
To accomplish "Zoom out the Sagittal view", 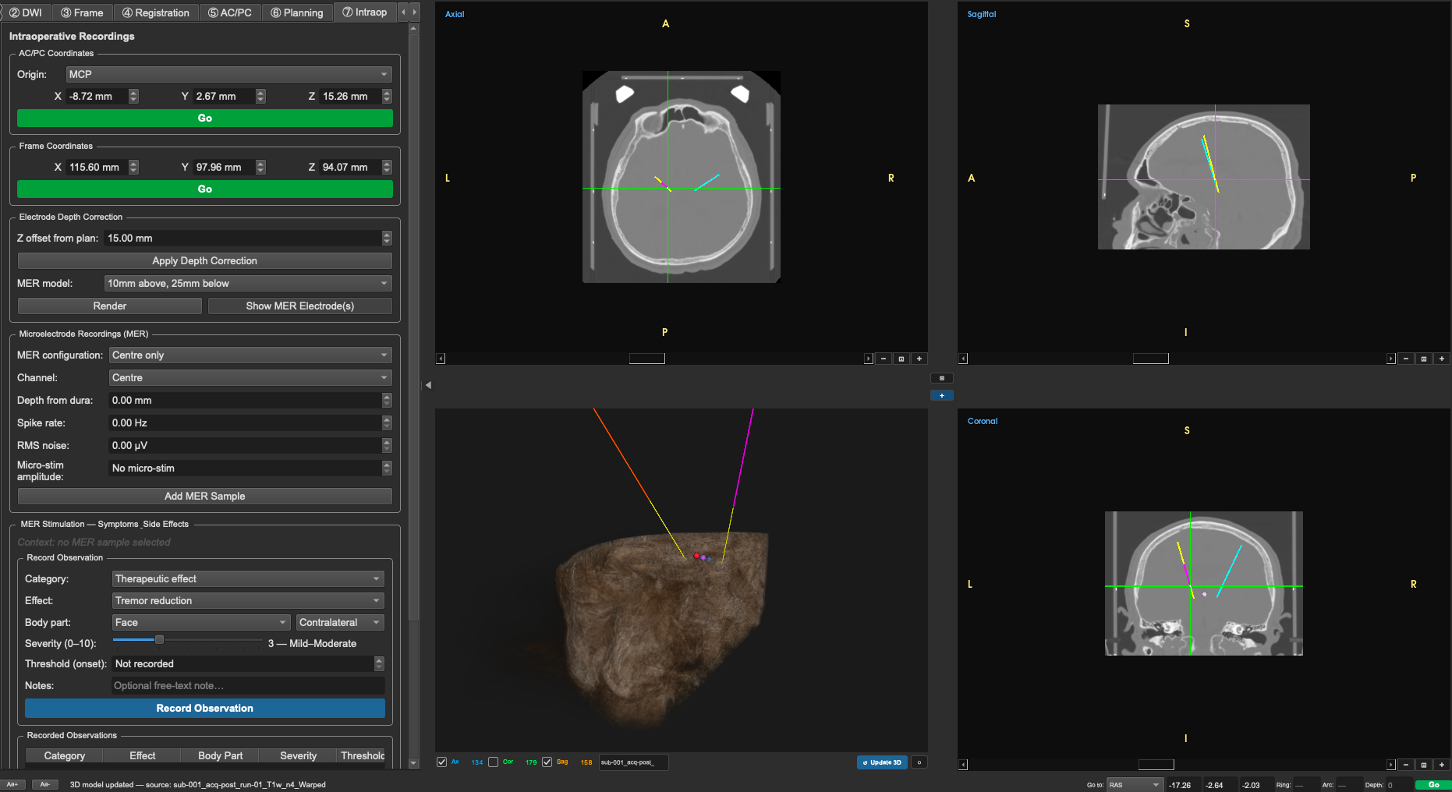I will [x=1406, y=358].
